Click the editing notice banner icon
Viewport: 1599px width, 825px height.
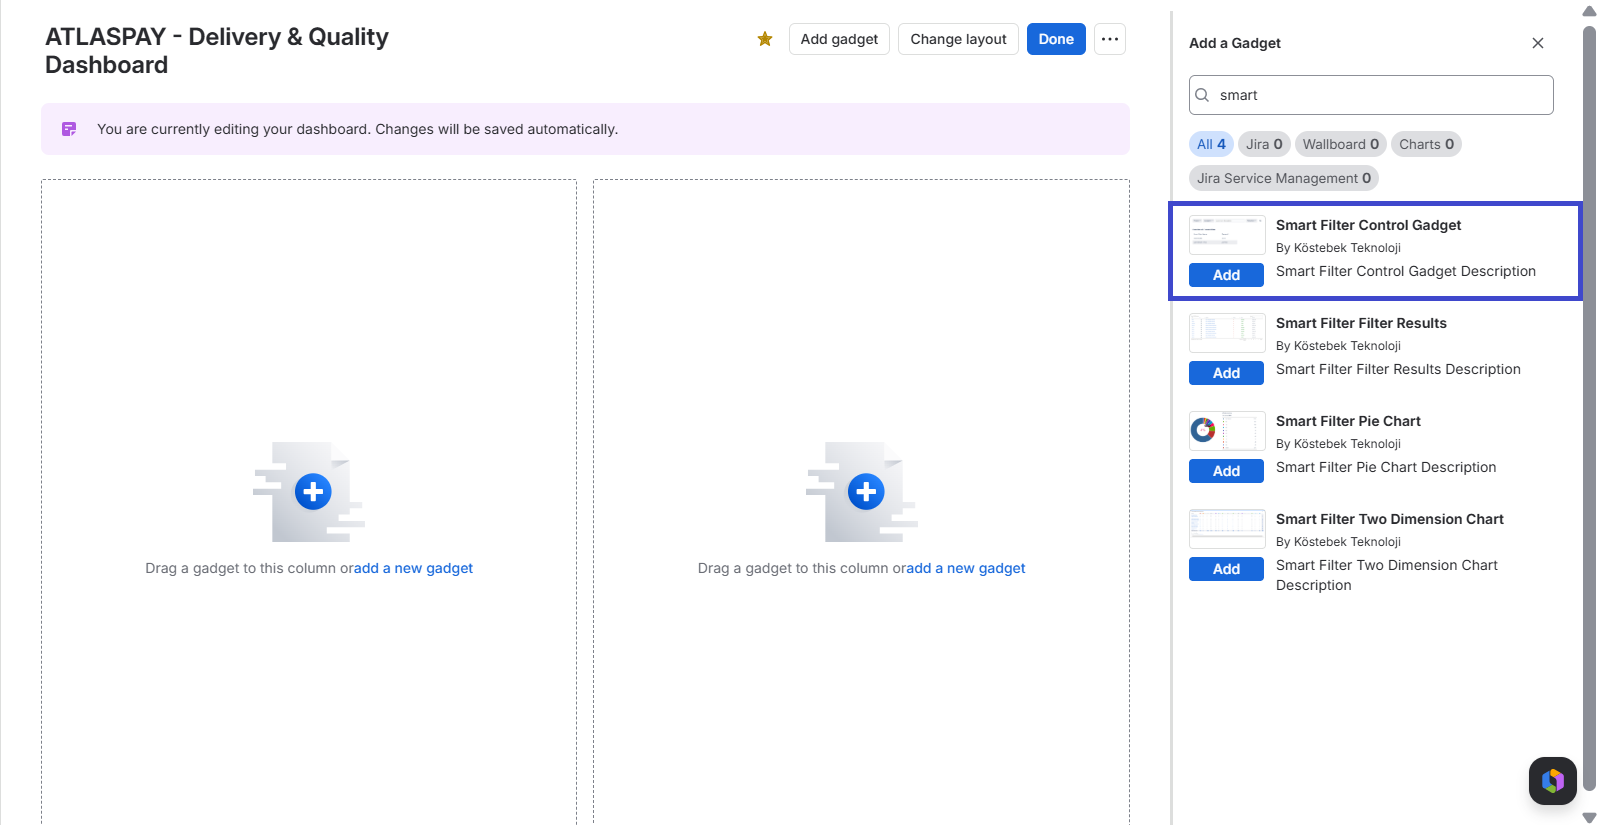(69, 129)
